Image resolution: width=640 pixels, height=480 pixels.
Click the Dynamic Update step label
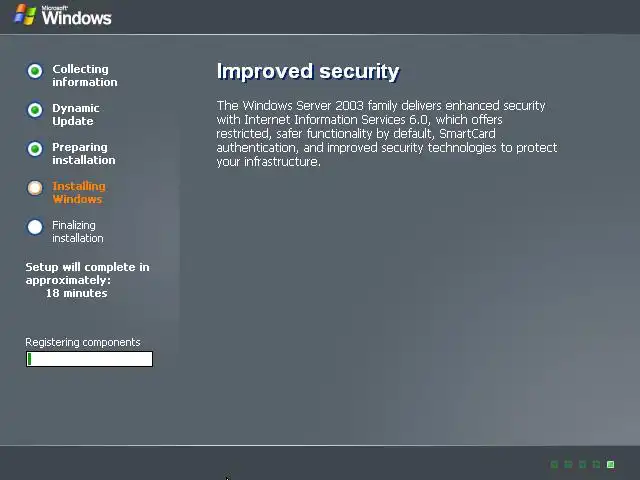click(76, 114)
